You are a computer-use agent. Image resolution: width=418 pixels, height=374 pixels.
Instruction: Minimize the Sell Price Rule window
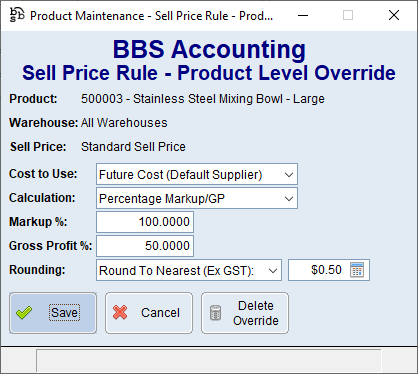tap(303, 15)
